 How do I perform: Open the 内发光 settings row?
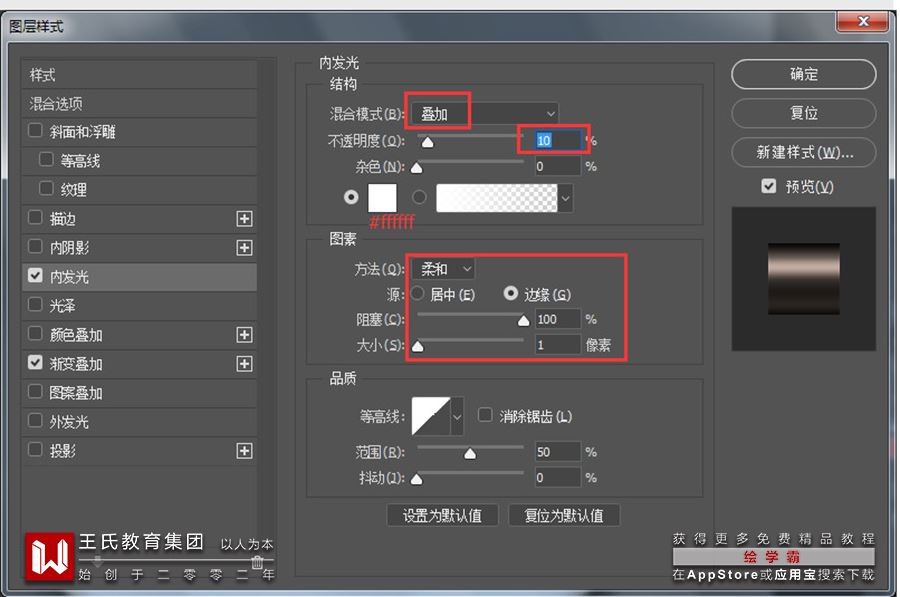[139, 277]
